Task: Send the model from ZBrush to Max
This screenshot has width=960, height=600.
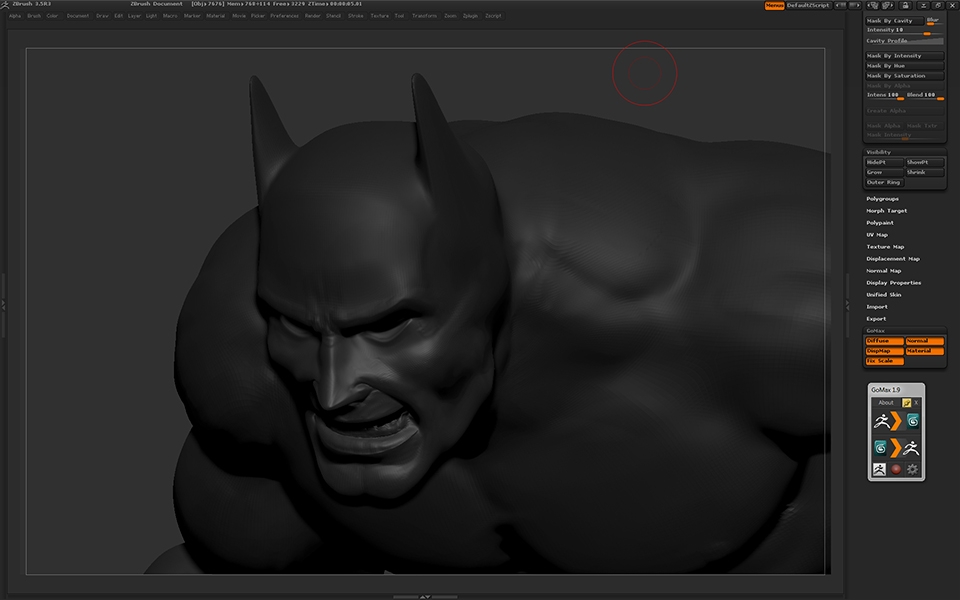Action: [x=896, y=421]
